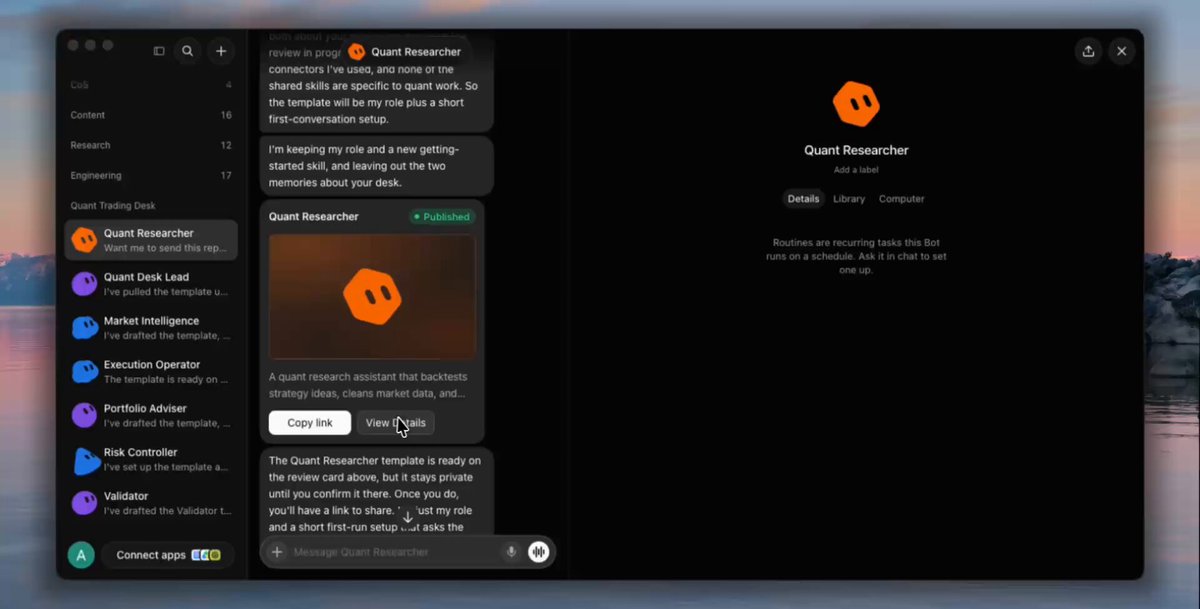Image resolution: width=1200 pixels, height=609 pixels.
Task: Click the blue Market Intelligence avatar
Action: pos(85,328)
